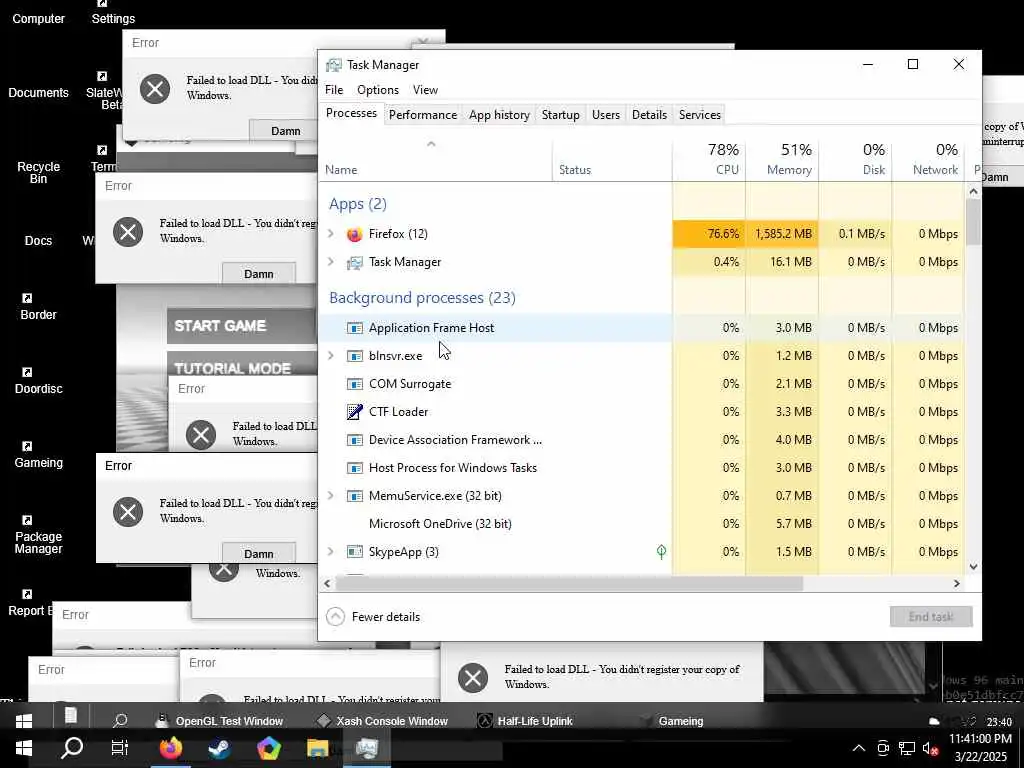Click the horizontal scrollbar thumb in process list
The height and width of the screenshot is (768, 1024).
[568, 584]
